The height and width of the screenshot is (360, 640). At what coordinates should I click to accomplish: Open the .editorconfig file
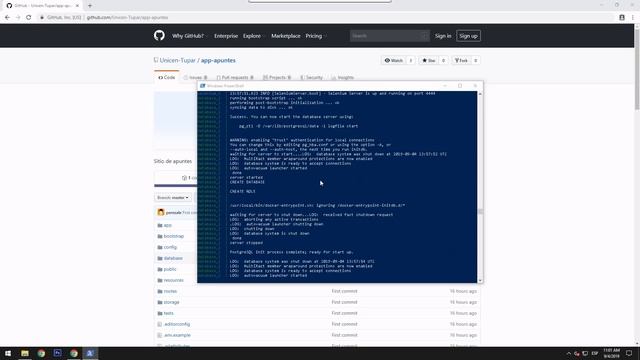[177, 324]
